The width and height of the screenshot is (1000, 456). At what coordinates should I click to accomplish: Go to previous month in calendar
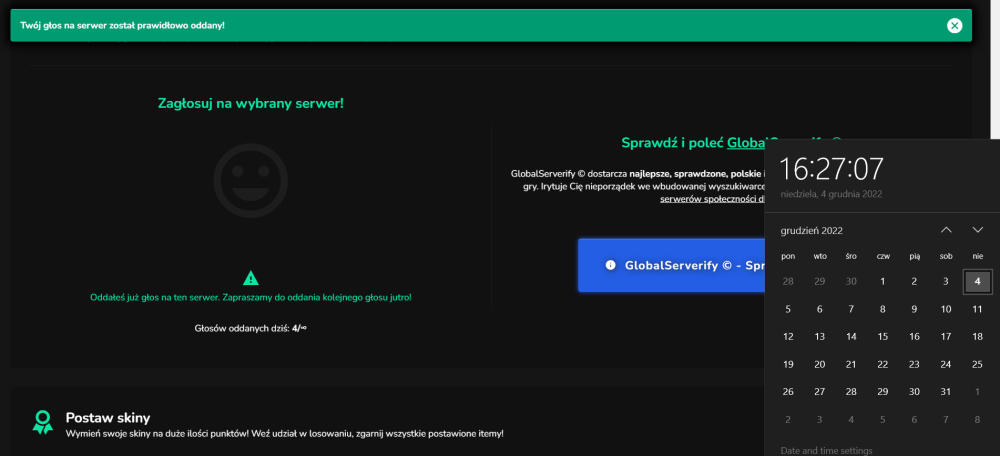946,230
